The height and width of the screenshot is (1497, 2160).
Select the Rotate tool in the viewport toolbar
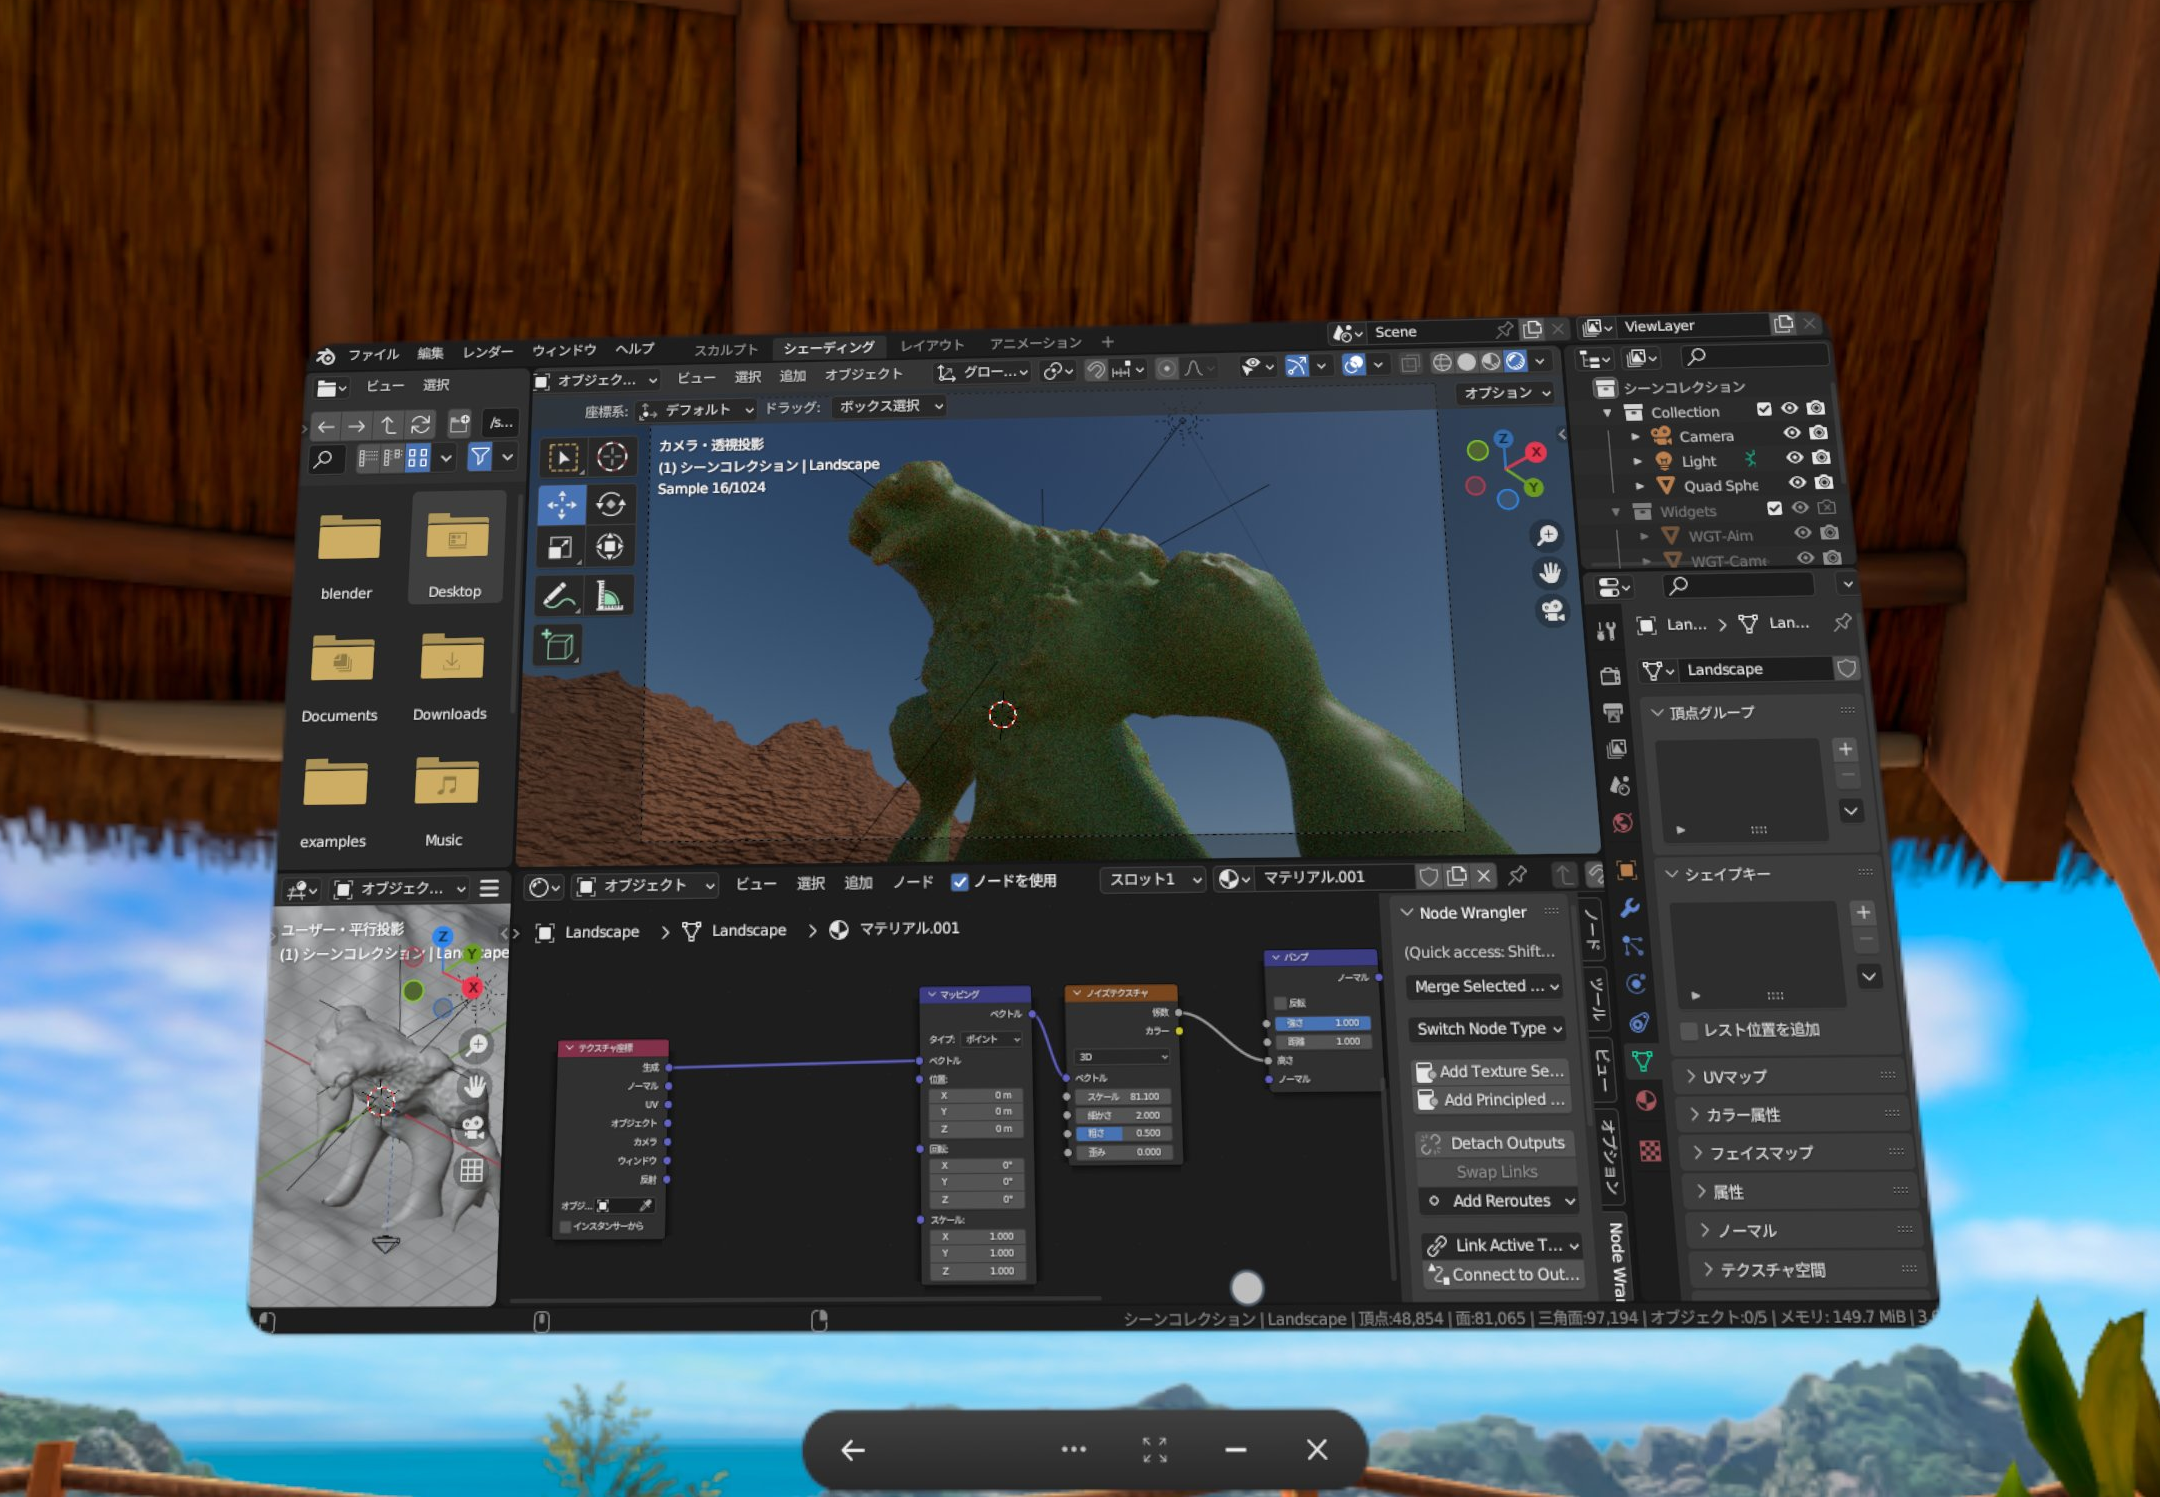pyautogui.click(x=612, y=505)
